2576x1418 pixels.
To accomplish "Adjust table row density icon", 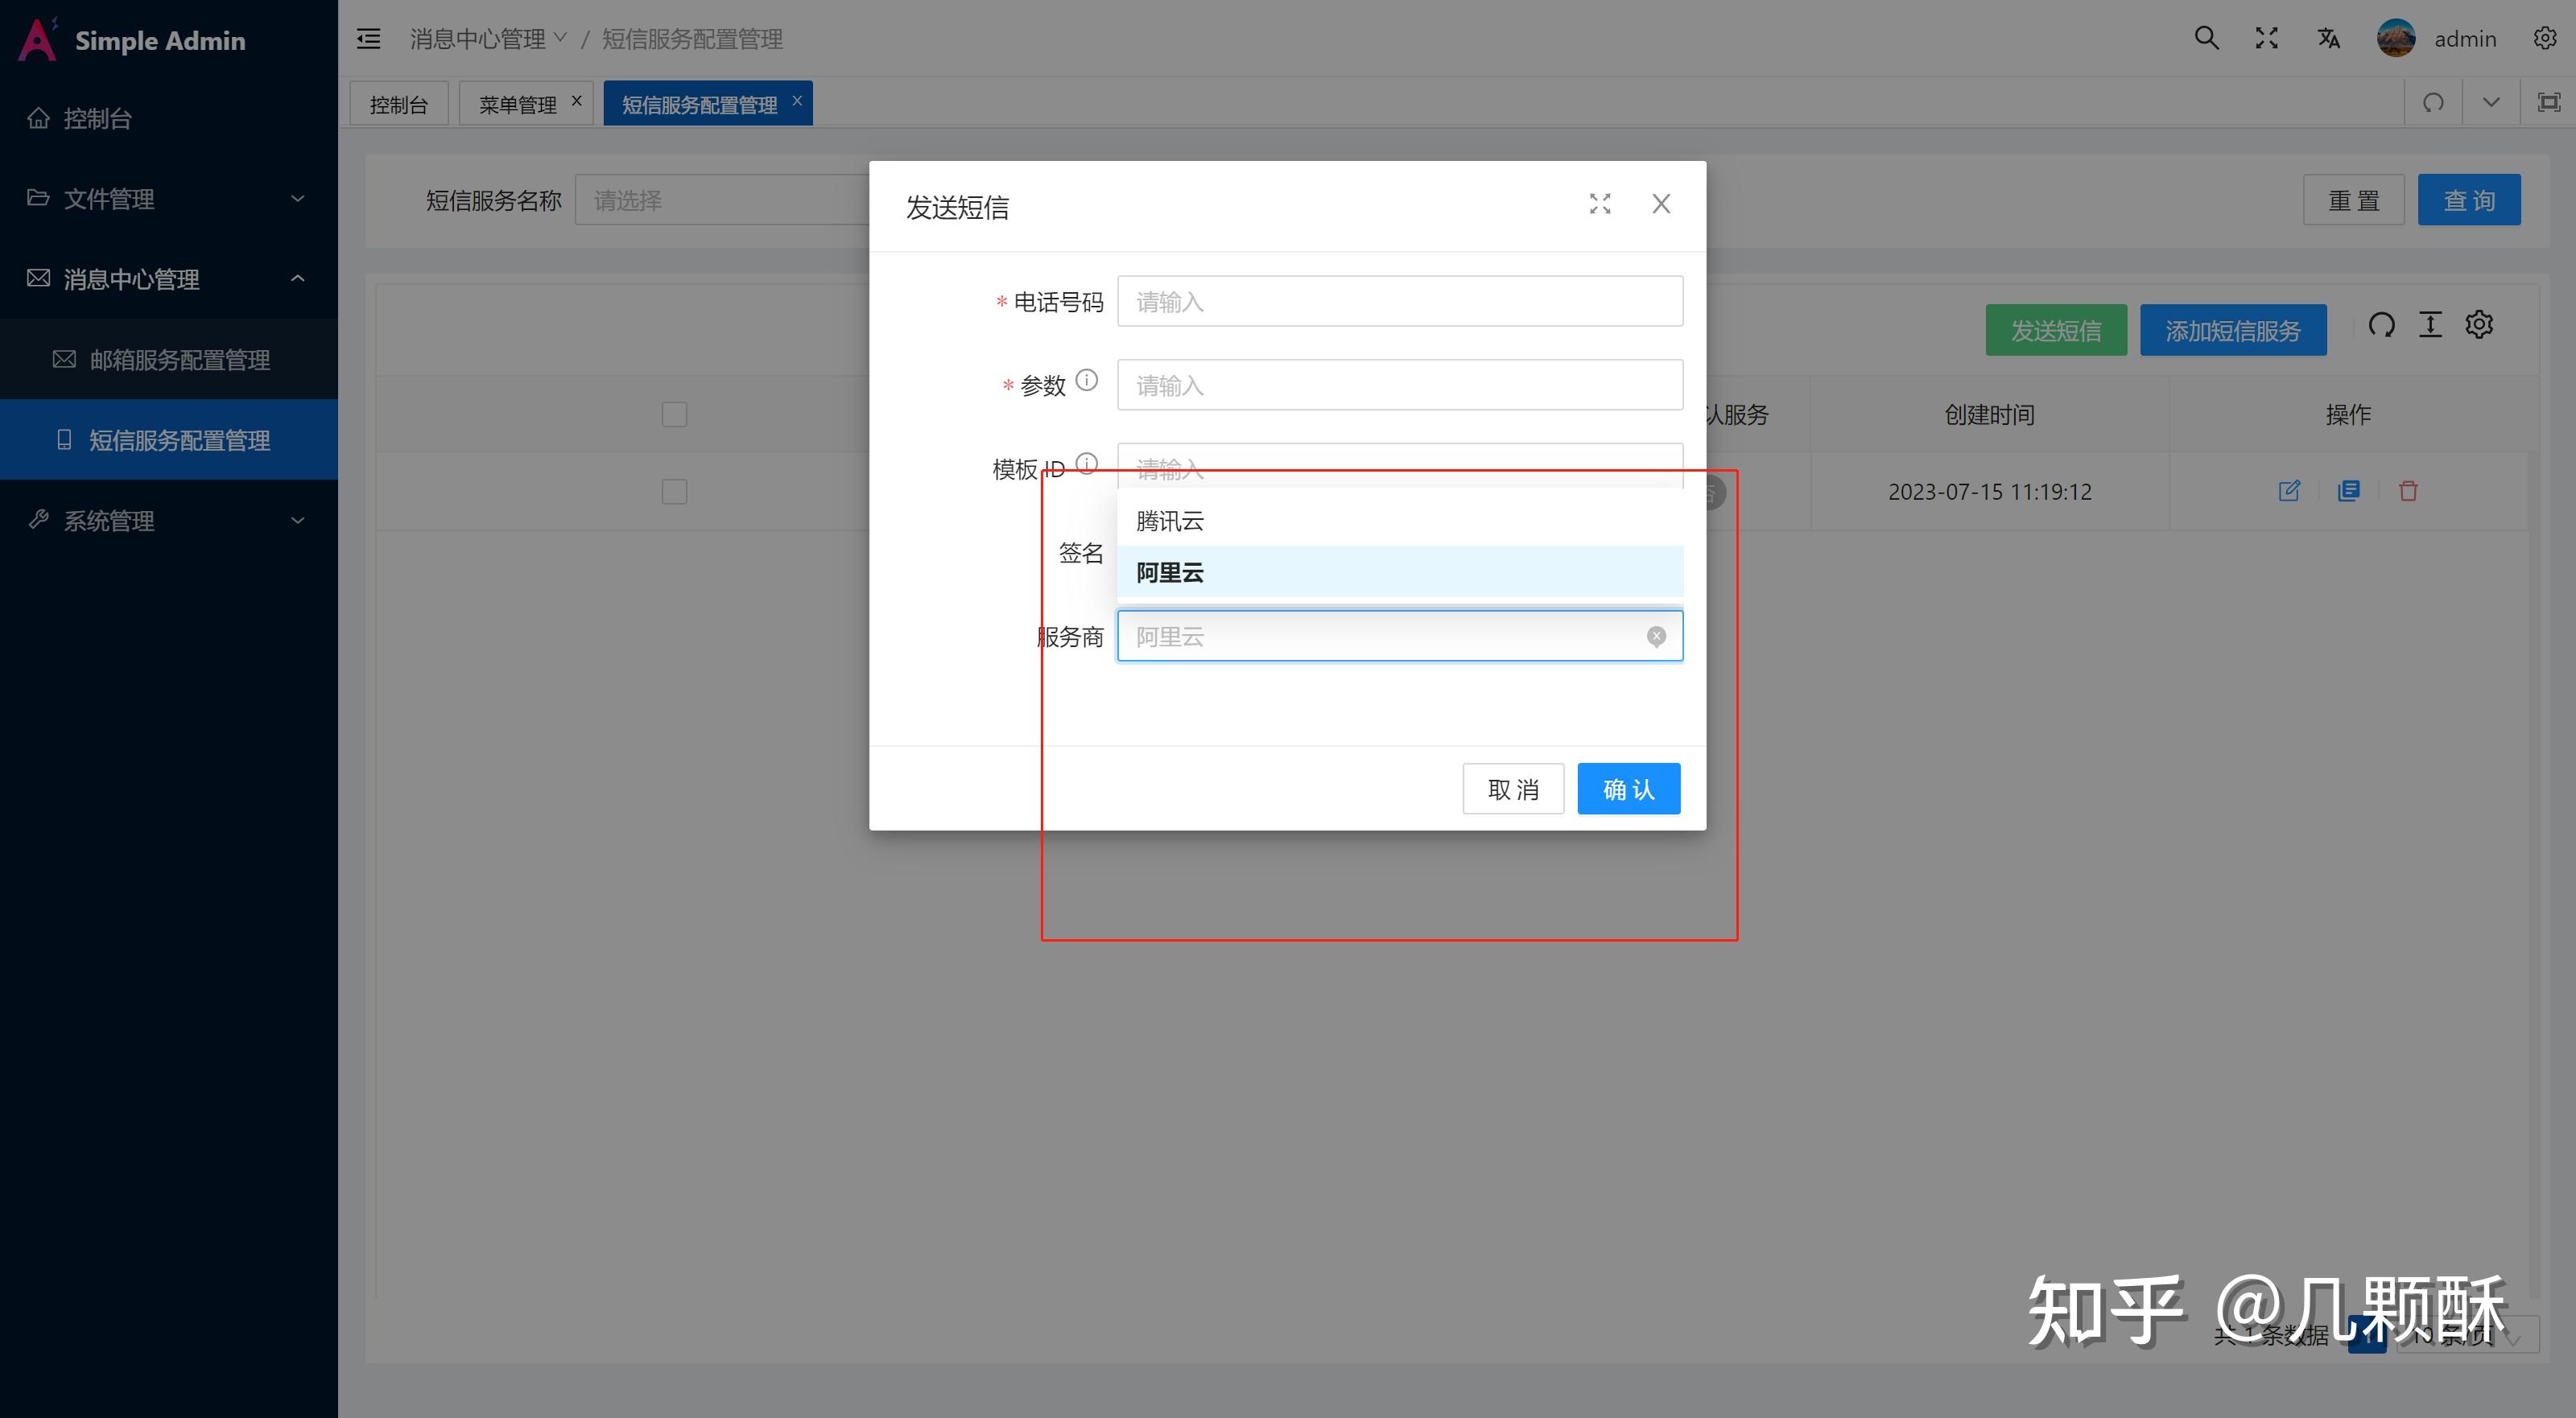I will point(2431,324).
